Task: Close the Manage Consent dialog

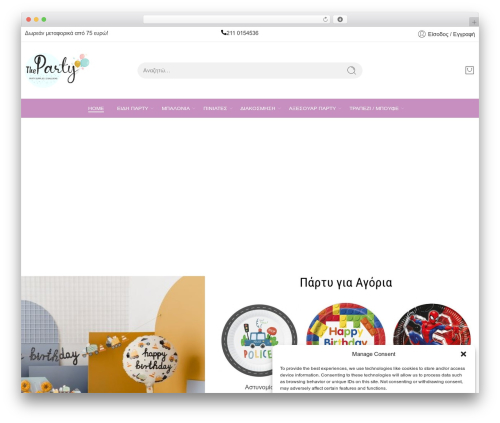Action: (x=463, y=354)
